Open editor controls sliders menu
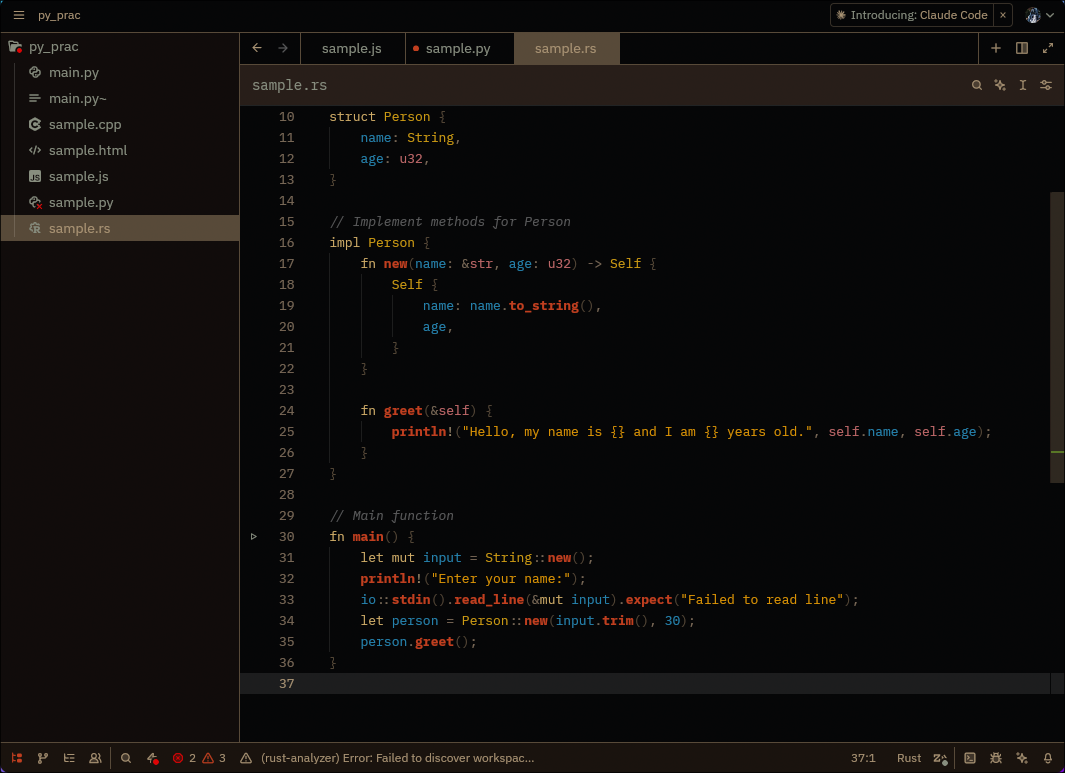Image resolution: width=1065 pixels, height=773 pixels. (1046, 85)
